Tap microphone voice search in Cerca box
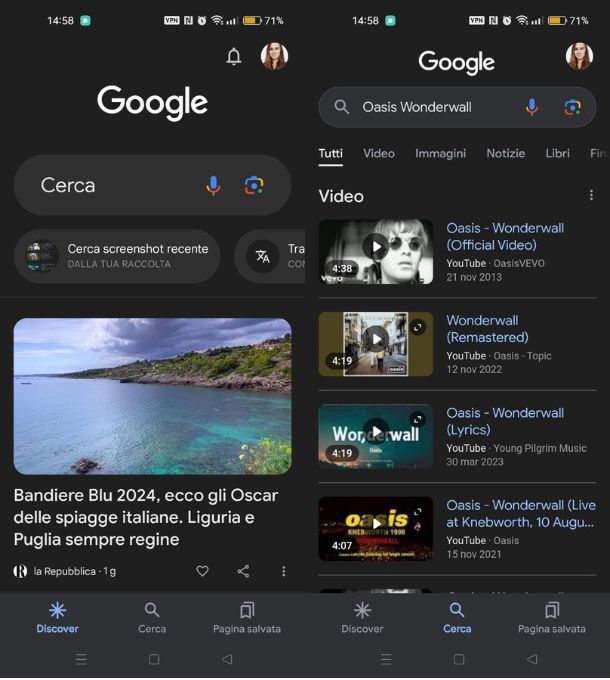This screenshot has height=680, width=610. click(213, 186)
